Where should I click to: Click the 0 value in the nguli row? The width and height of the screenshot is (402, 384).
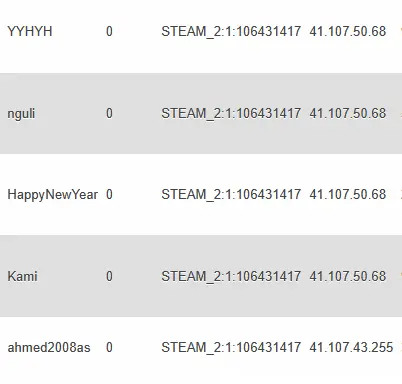[x=109, y=113]
